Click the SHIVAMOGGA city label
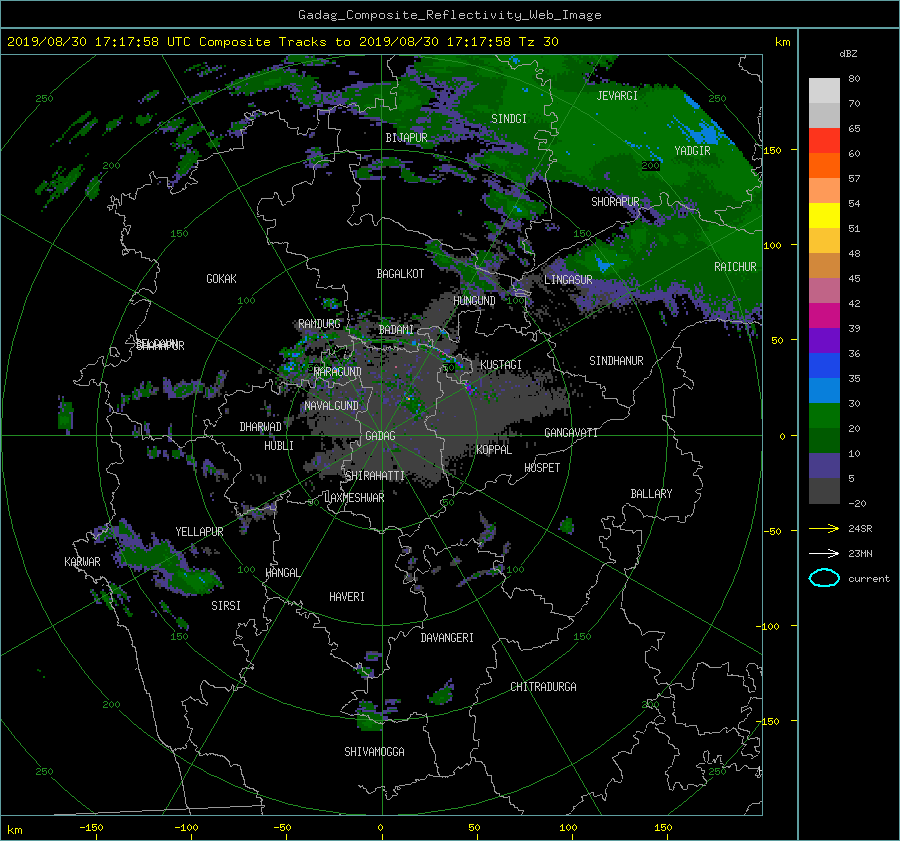This screenshot has width=900, height=841. (374, 752)
